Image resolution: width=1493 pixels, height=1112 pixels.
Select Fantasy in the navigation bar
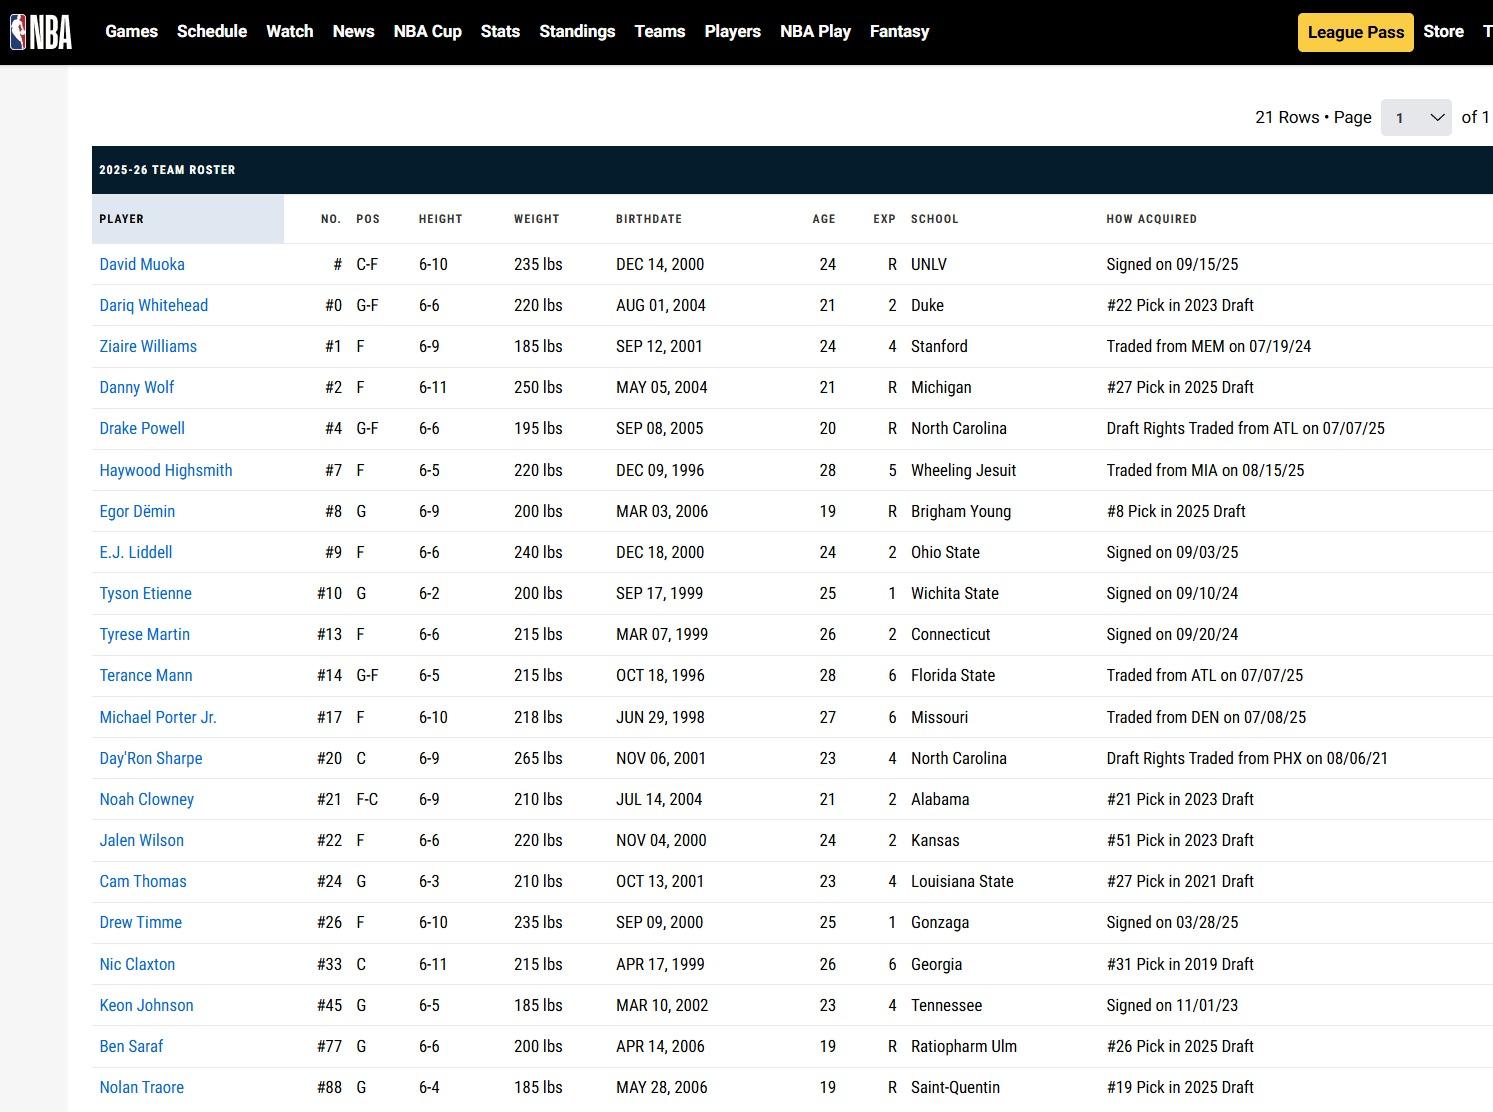click(899, 32)
